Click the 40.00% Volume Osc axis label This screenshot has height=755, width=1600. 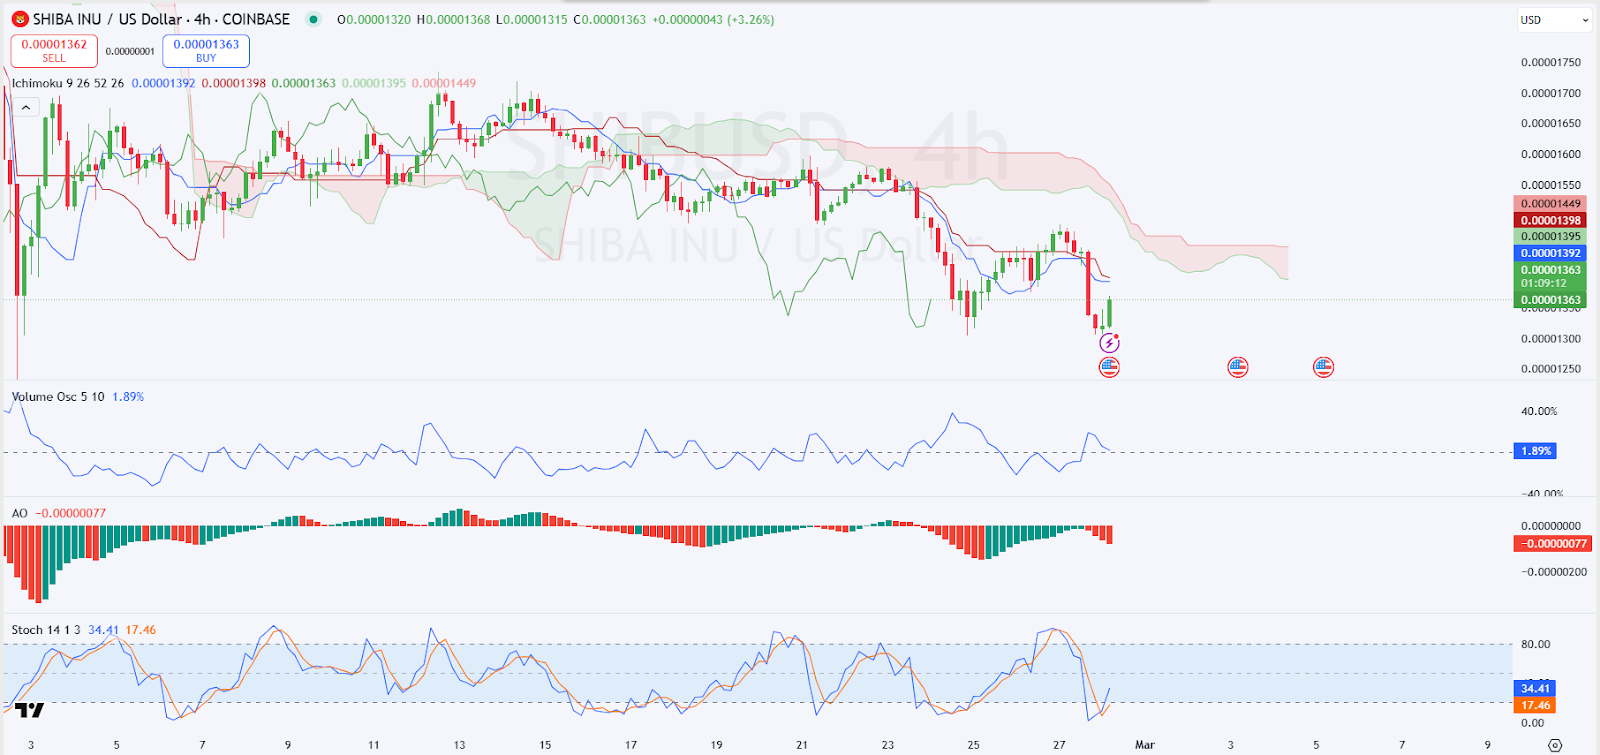pyautogui.click(x=1539, y=411)
